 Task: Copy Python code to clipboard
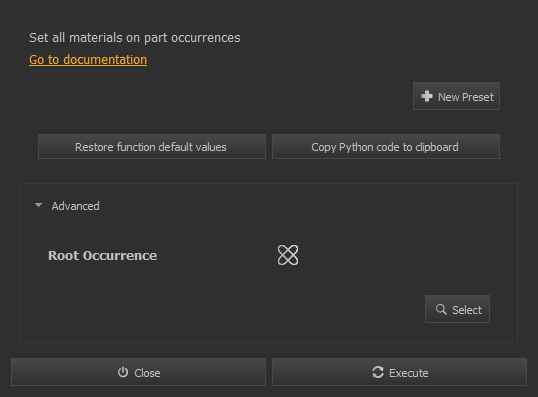(386, 147)
